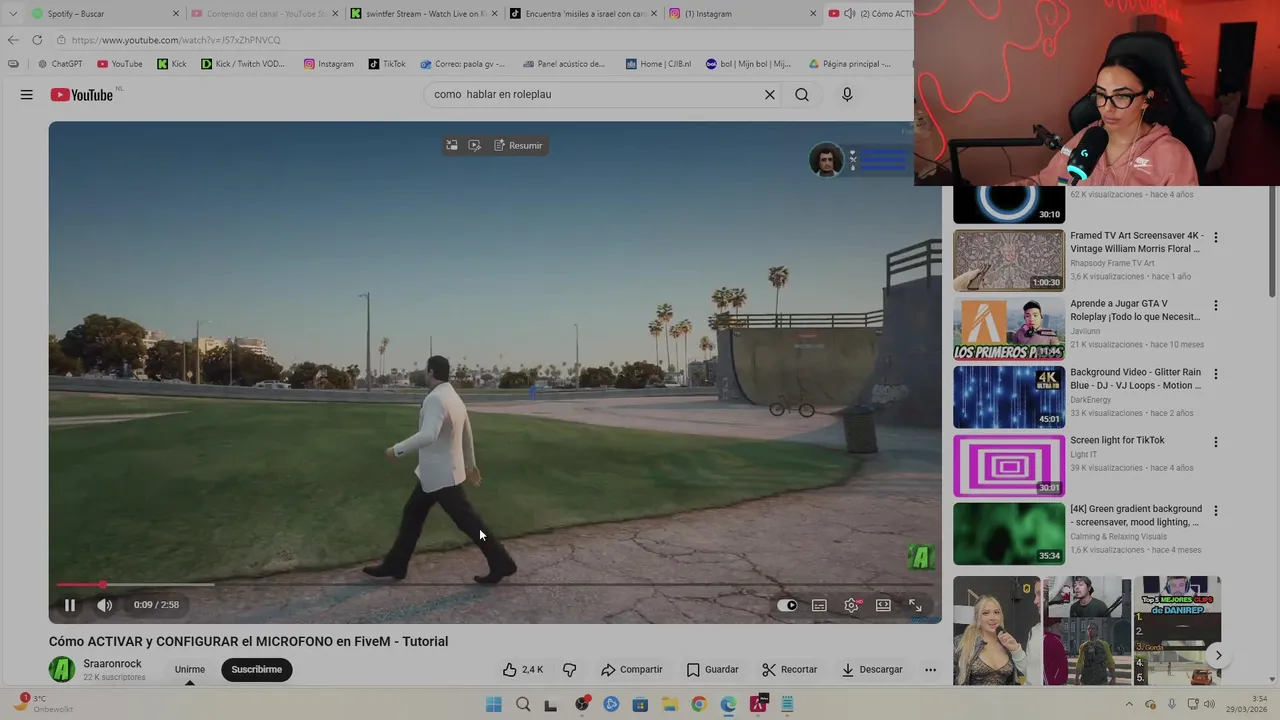The height and width of the screenshot is (720, 1280).
Task: Enter fullscreen mode
Action: (x=915, y=605)
